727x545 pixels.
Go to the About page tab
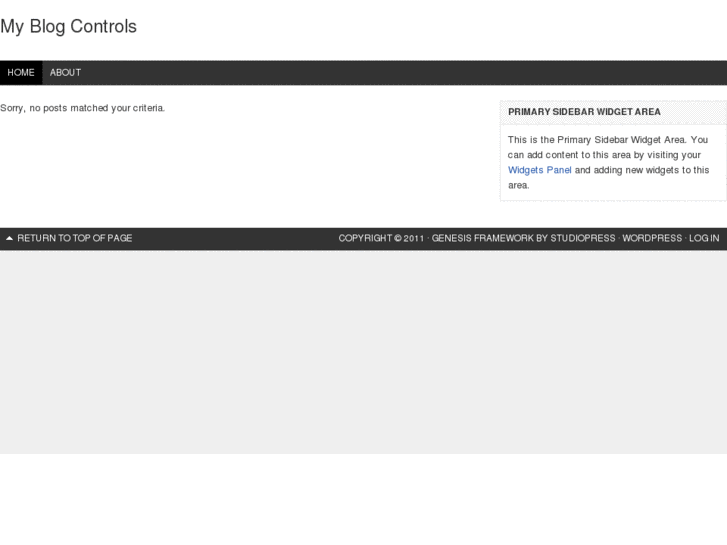click(x=65, y=73)
